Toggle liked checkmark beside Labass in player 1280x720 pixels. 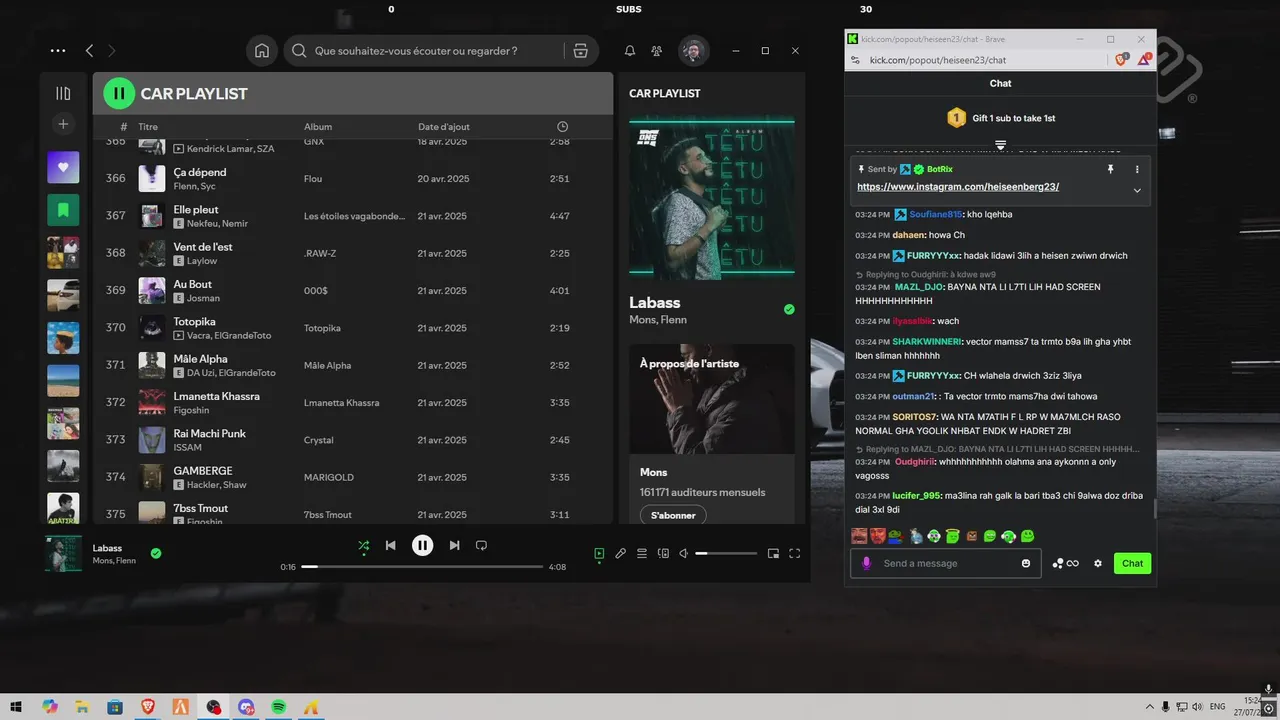coord(156,553)
